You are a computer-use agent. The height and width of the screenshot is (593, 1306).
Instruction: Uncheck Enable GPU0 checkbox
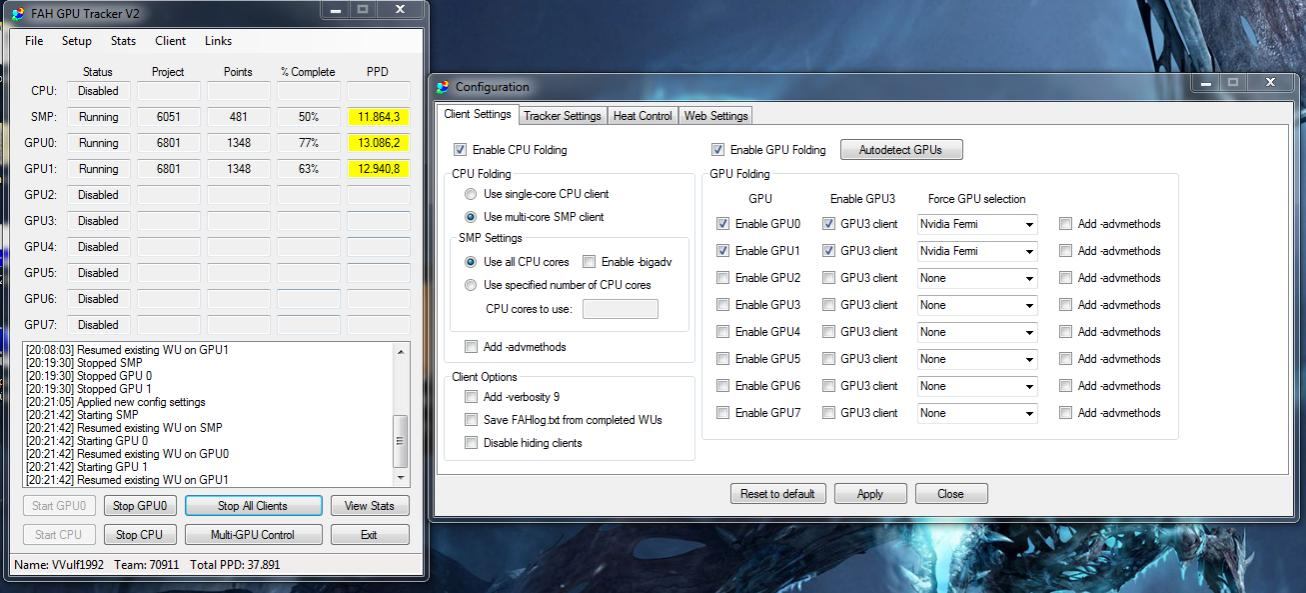[x=723, y=224]
